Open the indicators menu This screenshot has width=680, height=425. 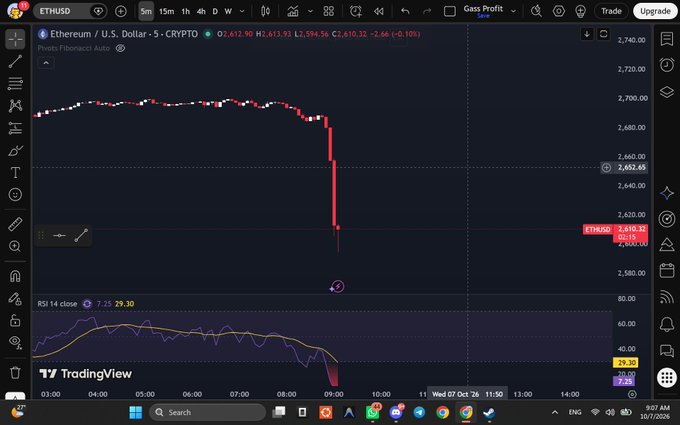point(293,11)
